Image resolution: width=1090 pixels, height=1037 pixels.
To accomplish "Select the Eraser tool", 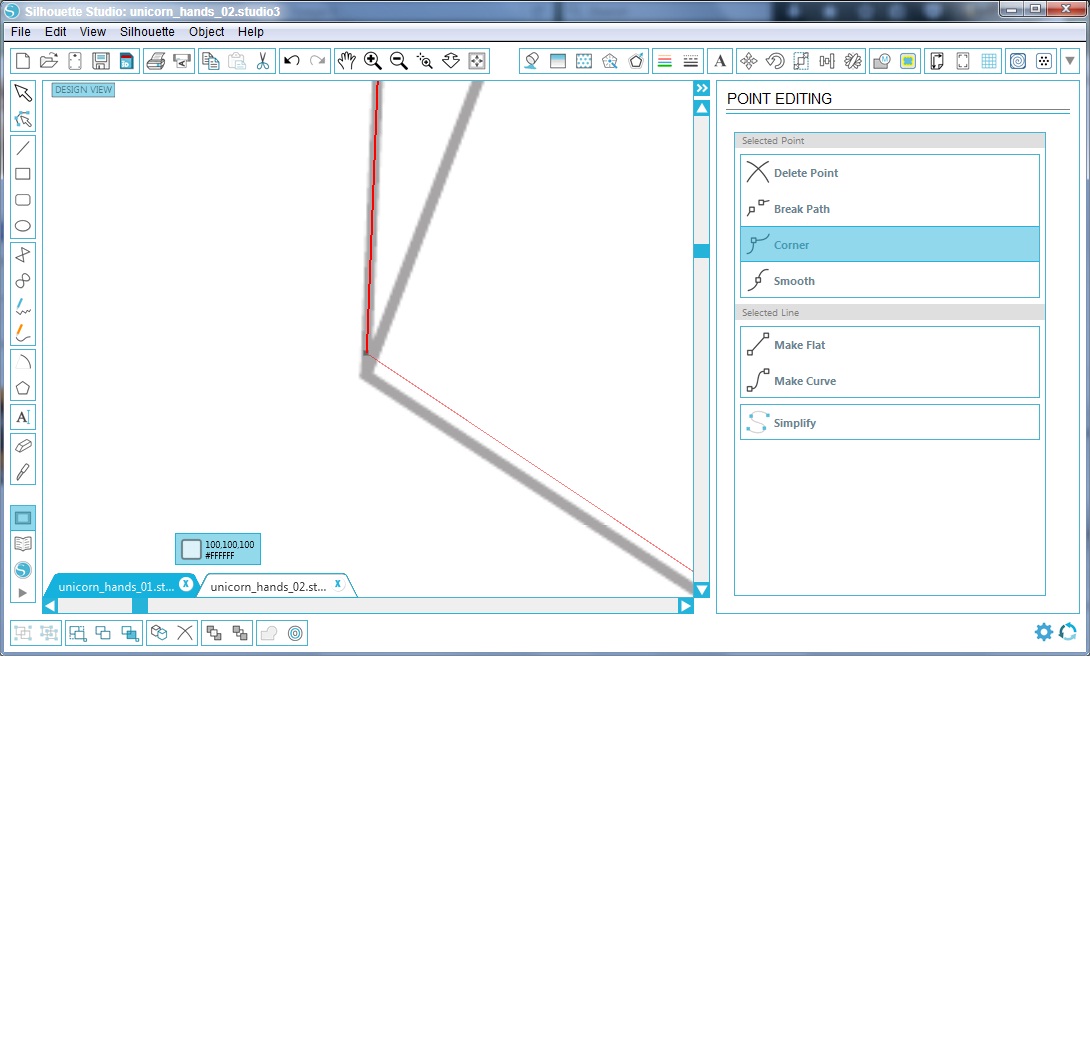I will coord(23,446).
